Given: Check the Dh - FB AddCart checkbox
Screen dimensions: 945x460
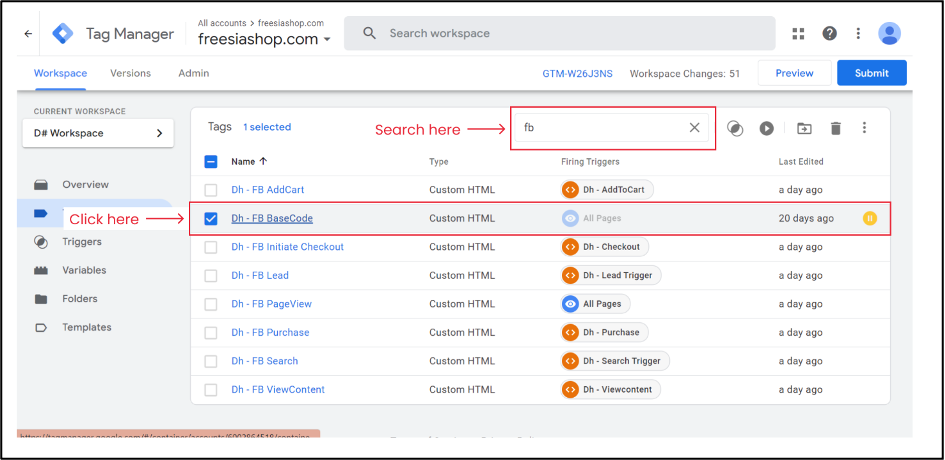Looking at the screenshot, I should pyautogui.click(x=210, y=190).
